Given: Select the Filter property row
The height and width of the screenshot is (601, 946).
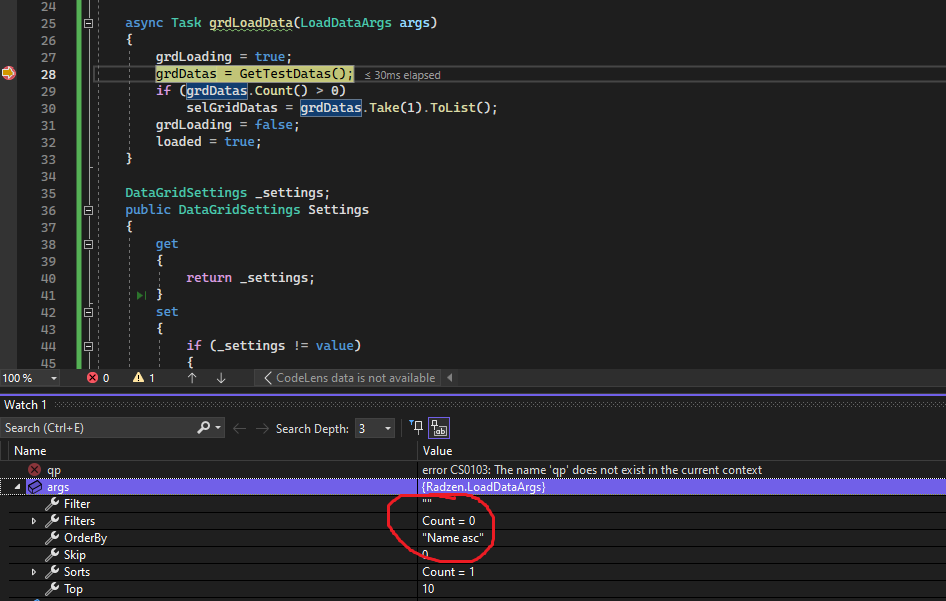Looking at the screenshot, I should pos(473,504).
